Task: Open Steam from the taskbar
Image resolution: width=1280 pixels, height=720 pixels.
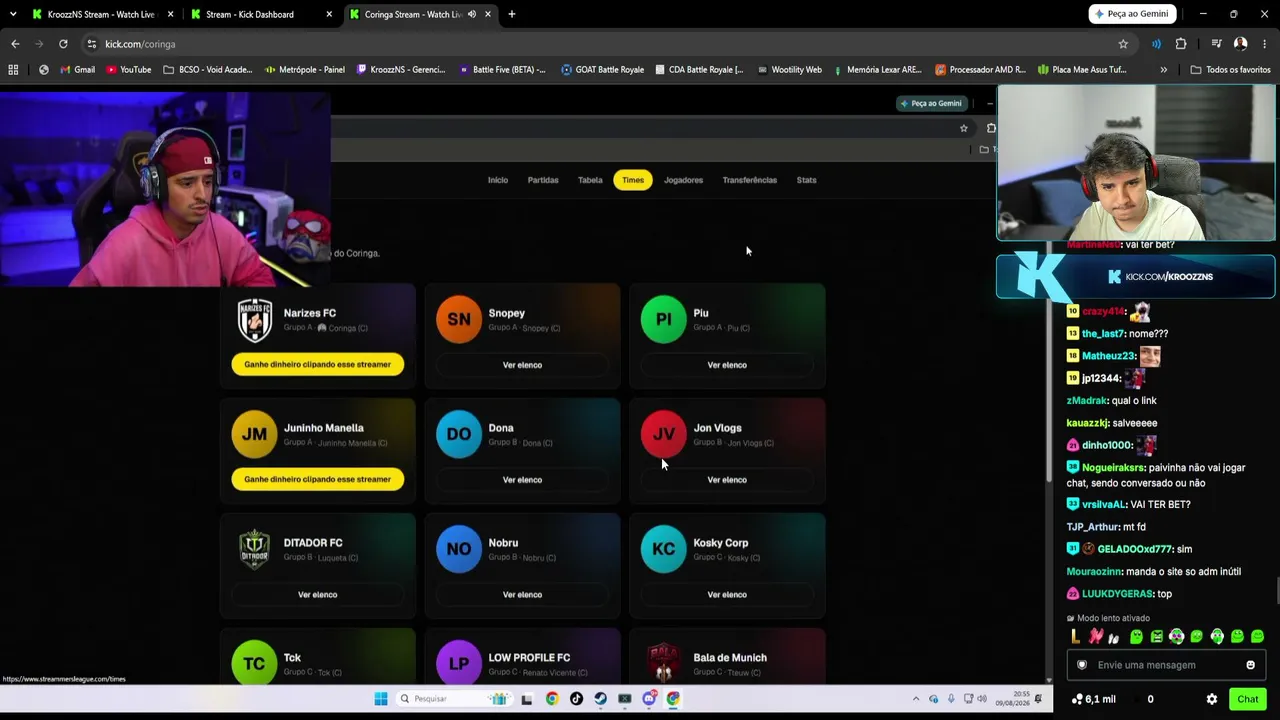Action: [600, 699]
